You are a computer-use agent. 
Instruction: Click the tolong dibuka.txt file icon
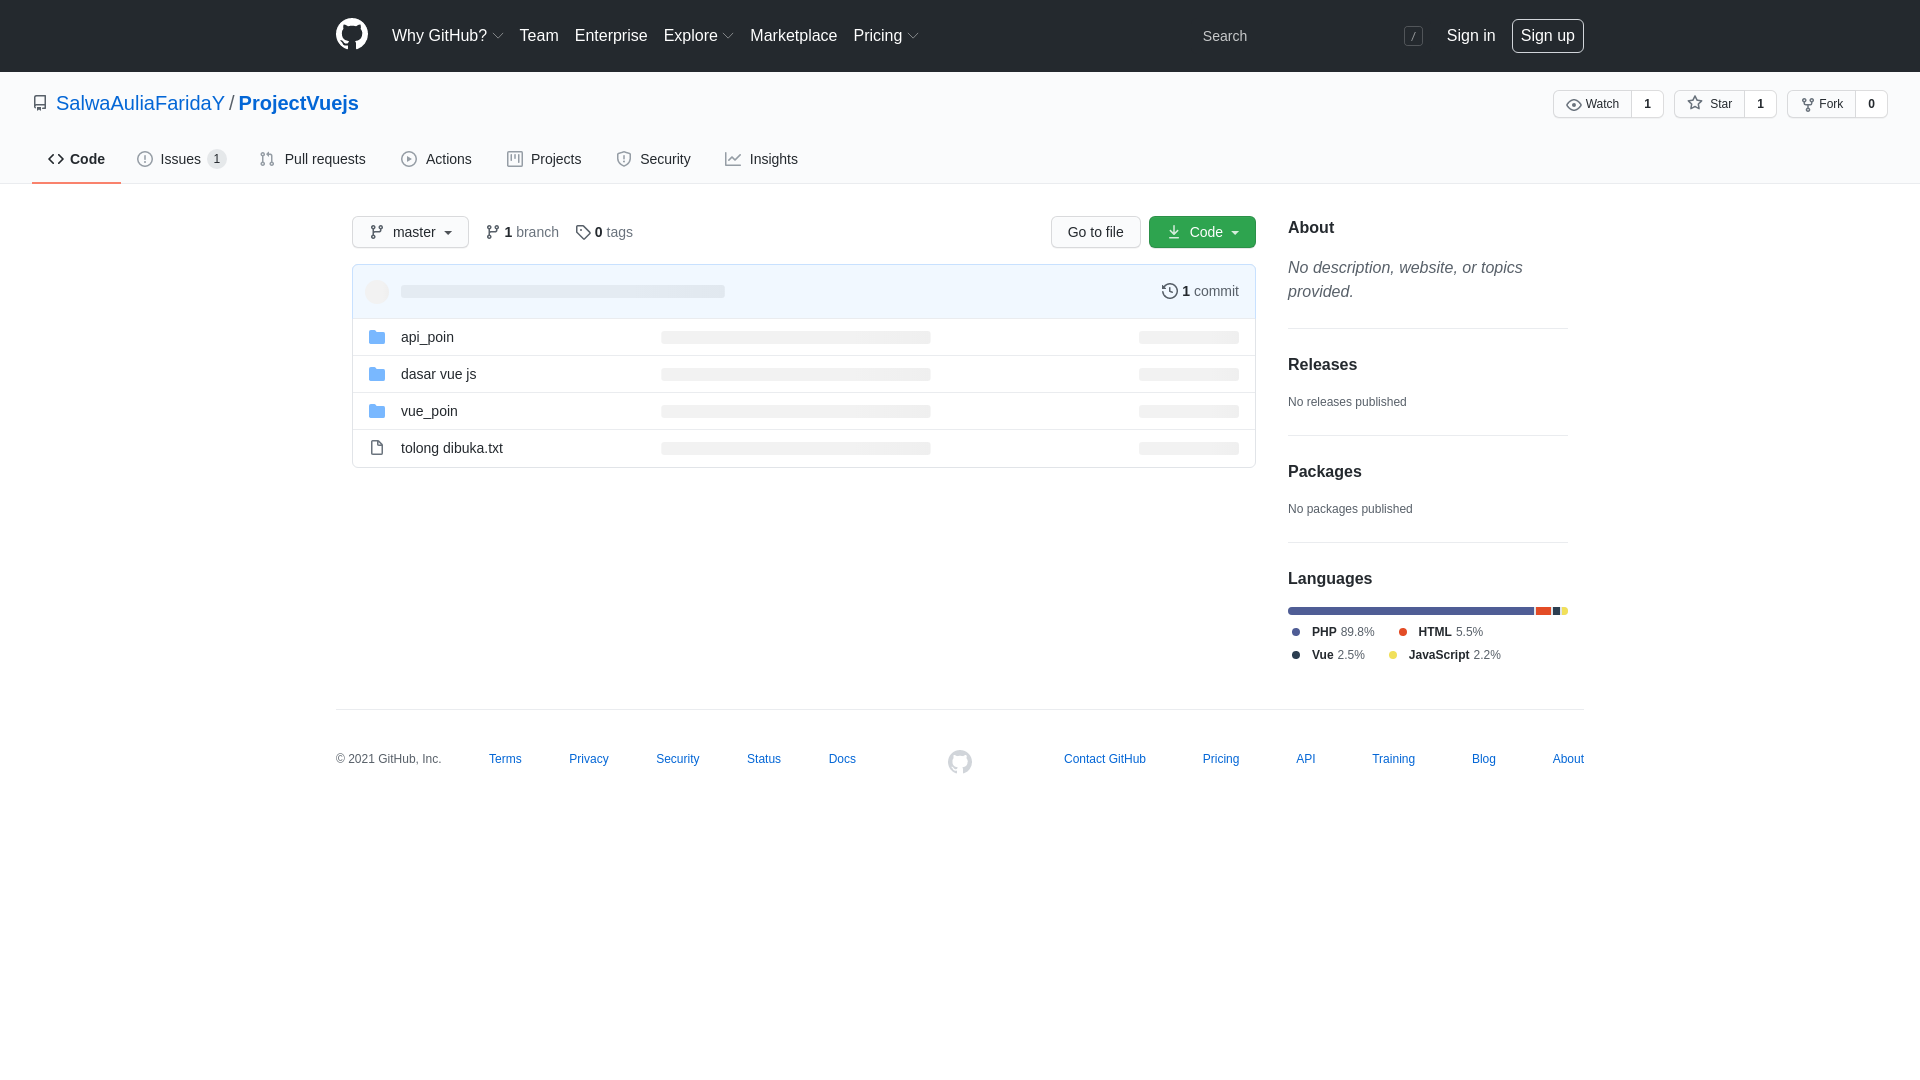(377, 448)
